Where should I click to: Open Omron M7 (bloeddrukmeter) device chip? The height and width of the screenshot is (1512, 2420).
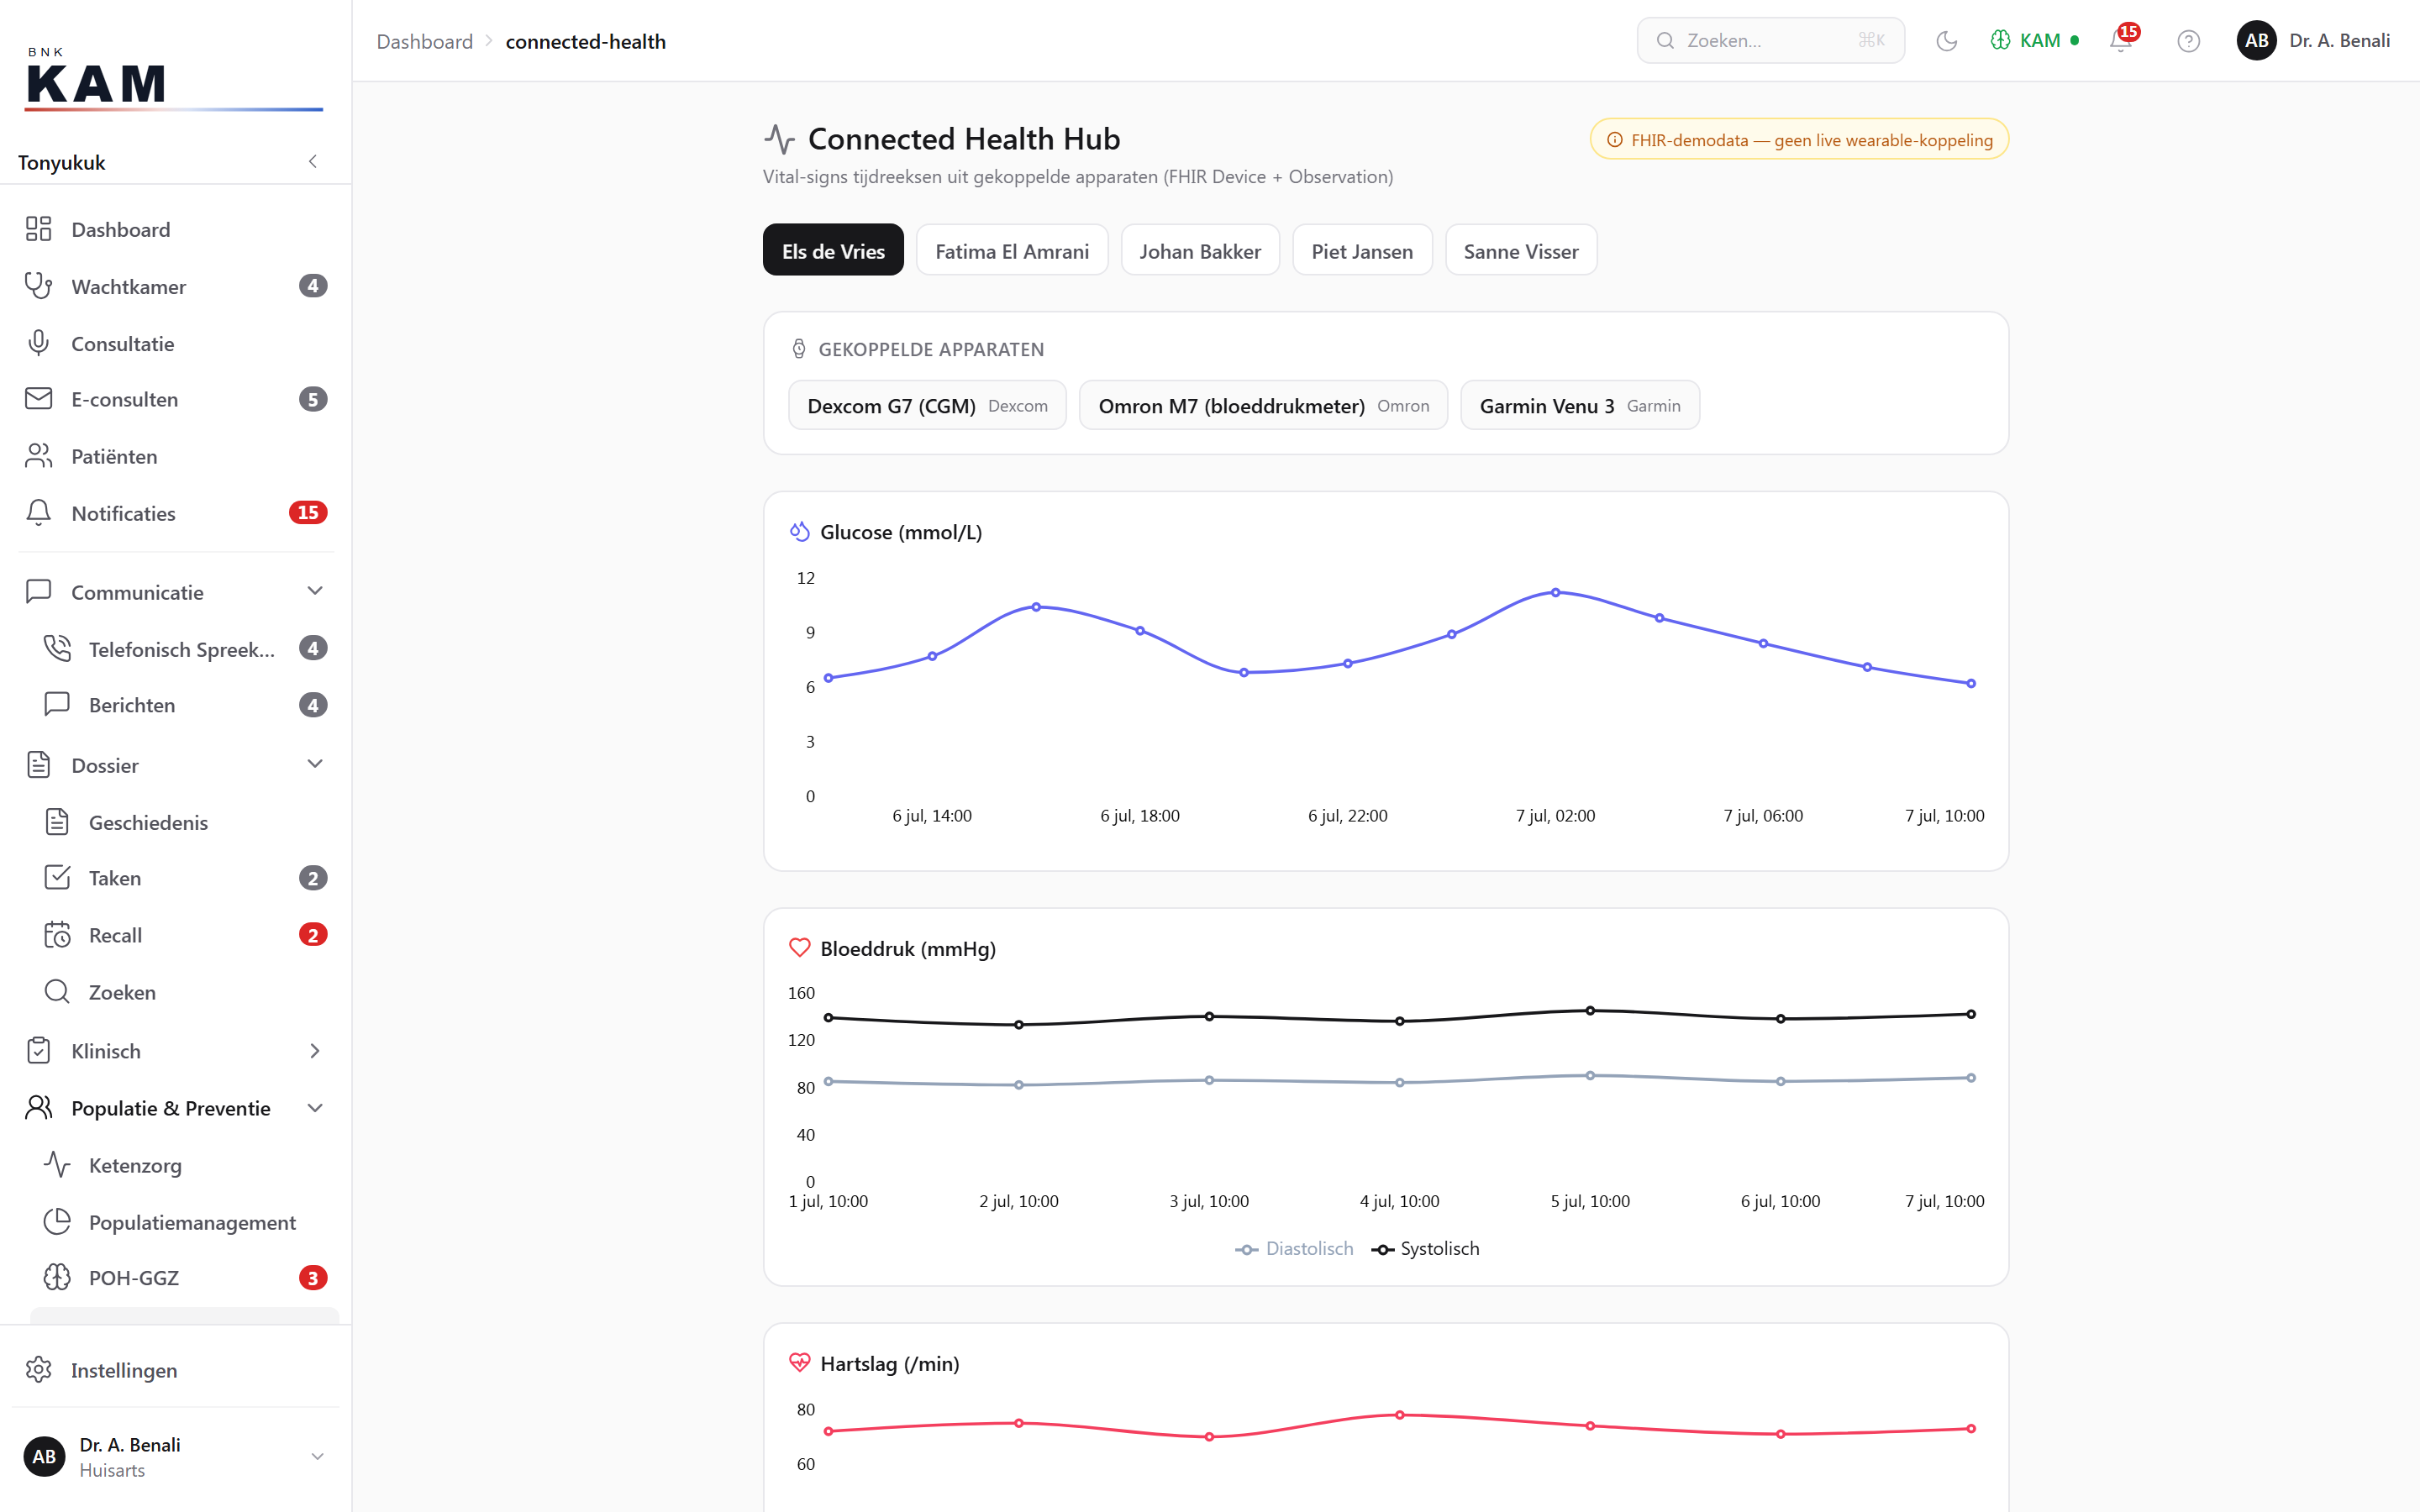pyautogui.click(x=1263, y=405)
